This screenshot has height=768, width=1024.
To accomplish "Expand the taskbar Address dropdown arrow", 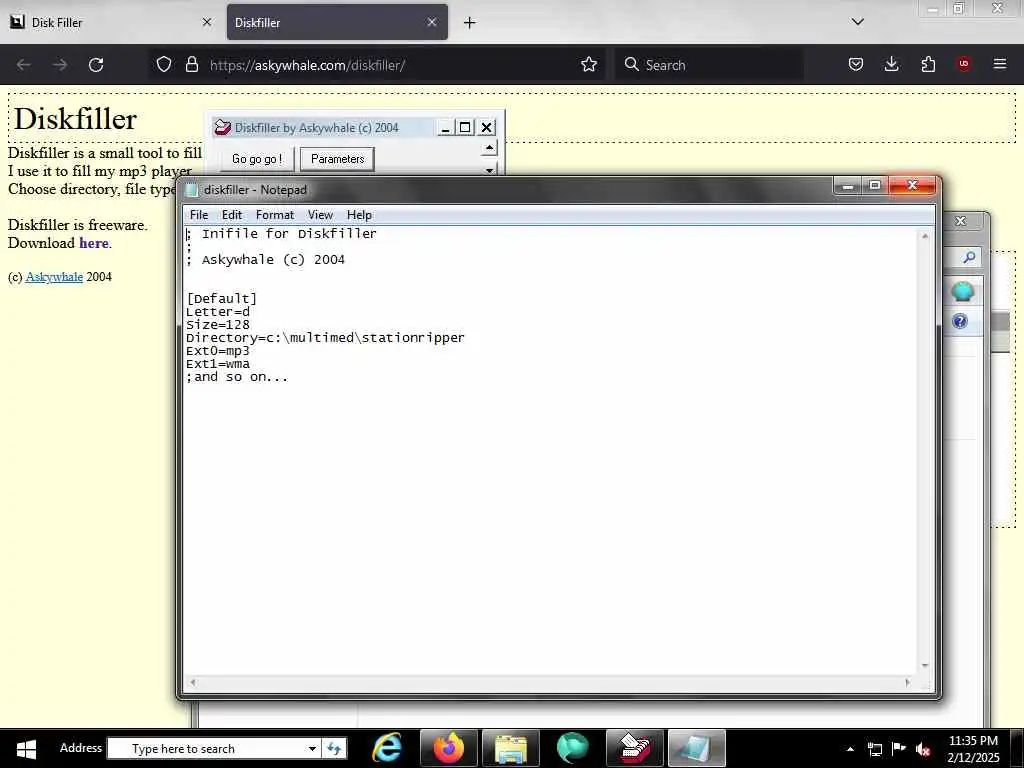I will coord(312,748).
